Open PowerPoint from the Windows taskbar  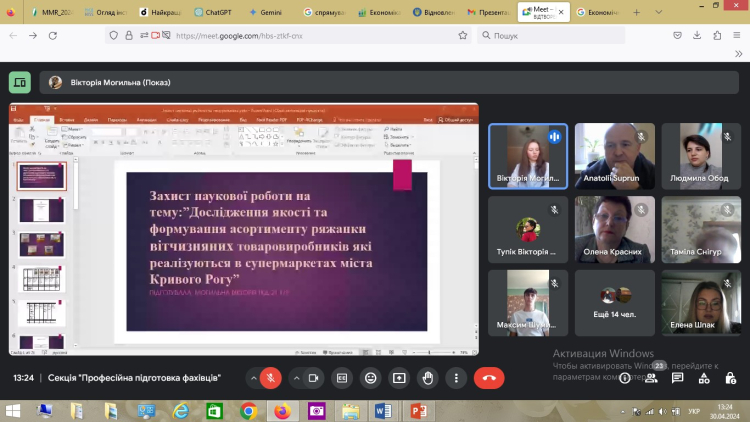pyautogui.click(x=419, y=410)
